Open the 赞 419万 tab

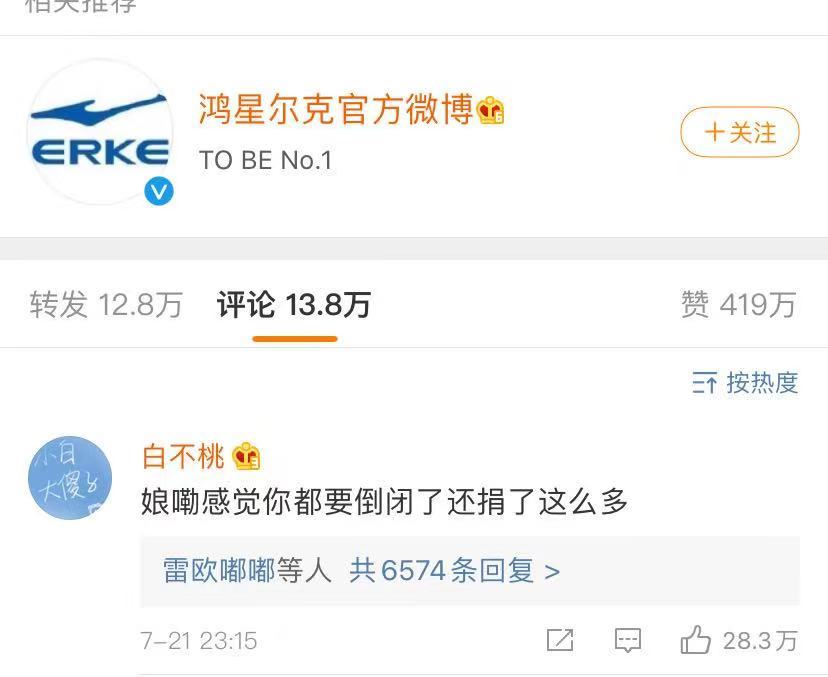pos(738,305)
